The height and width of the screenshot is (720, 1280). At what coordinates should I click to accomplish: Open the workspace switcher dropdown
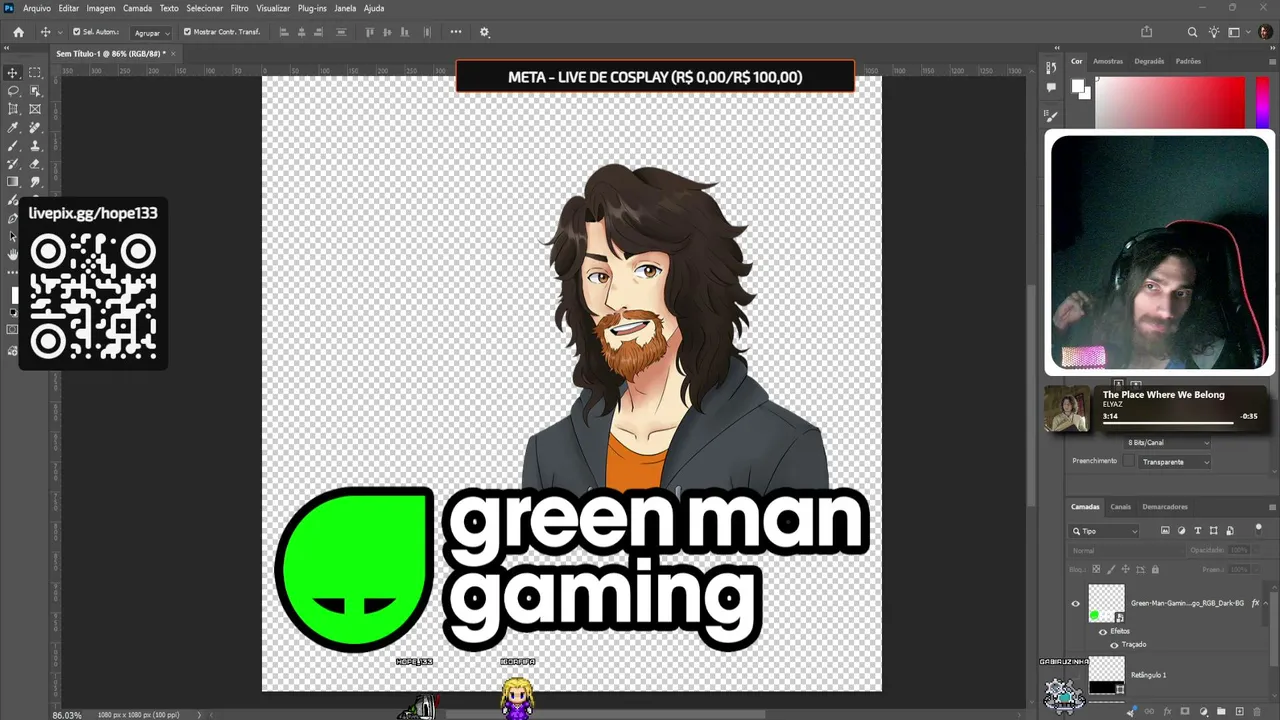1238,32
